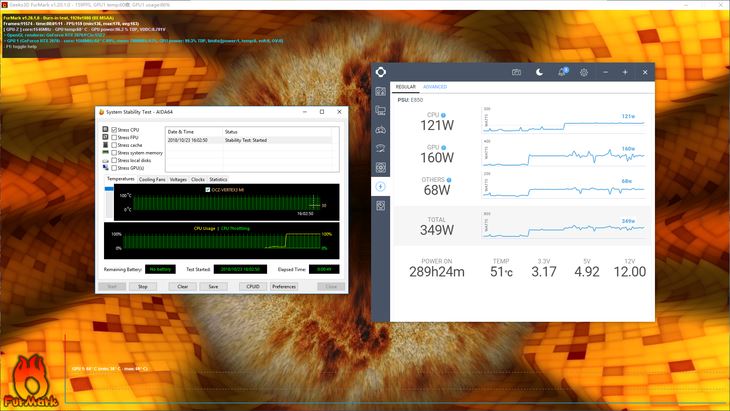
Task: Open the dashboard icon in CAM sidebar
Action: (380, 91)
